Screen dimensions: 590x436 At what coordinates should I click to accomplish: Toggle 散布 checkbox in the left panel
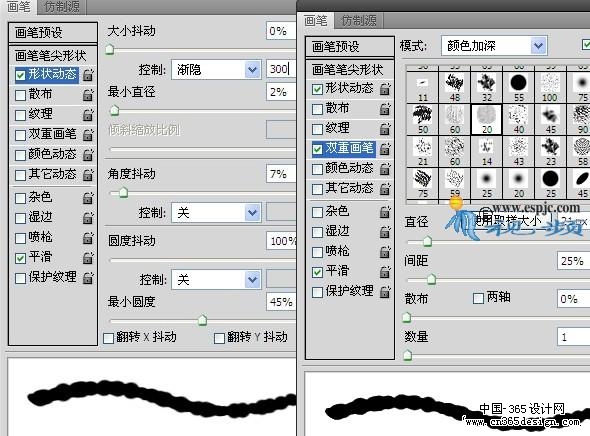pyautogui.click(x=20, y=95)
